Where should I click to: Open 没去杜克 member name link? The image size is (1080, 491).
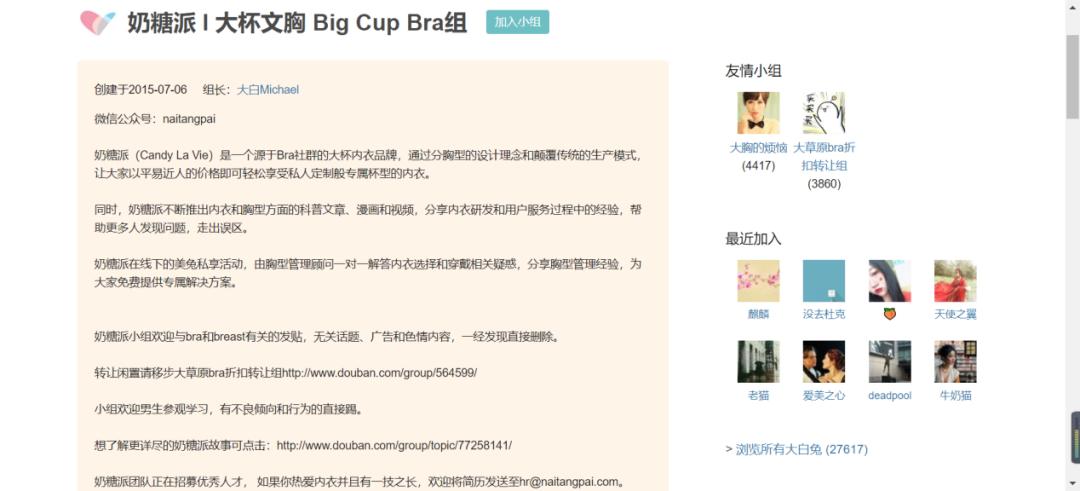pos(824,314)
